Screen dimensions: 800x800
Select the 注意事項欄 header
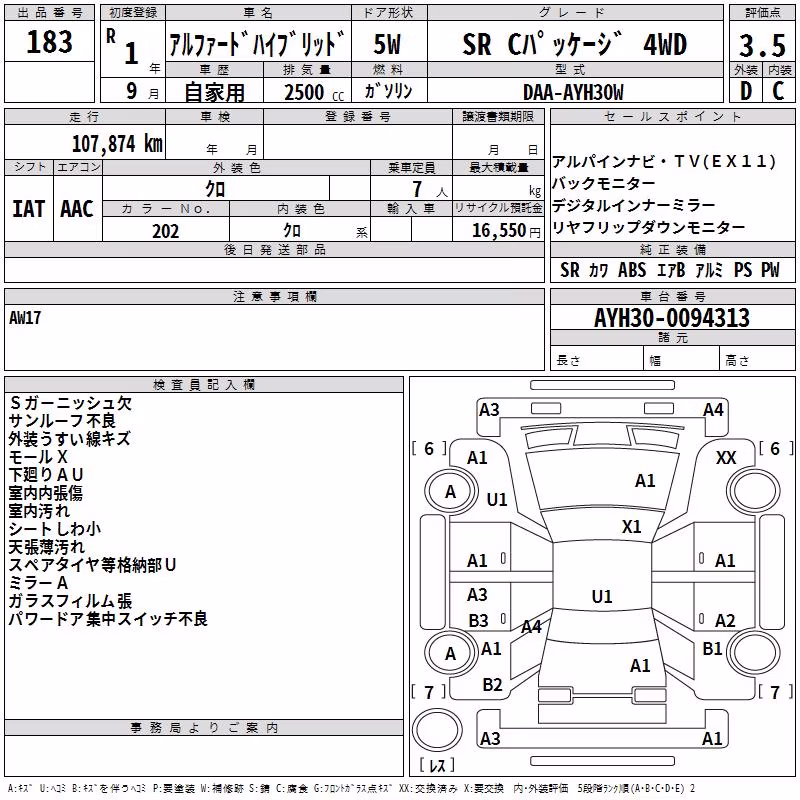tap(274, 296)
